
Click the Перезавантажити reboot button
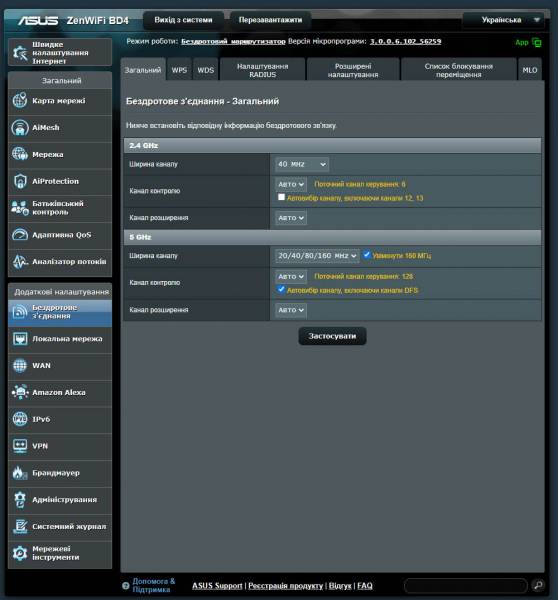(270, 20)
